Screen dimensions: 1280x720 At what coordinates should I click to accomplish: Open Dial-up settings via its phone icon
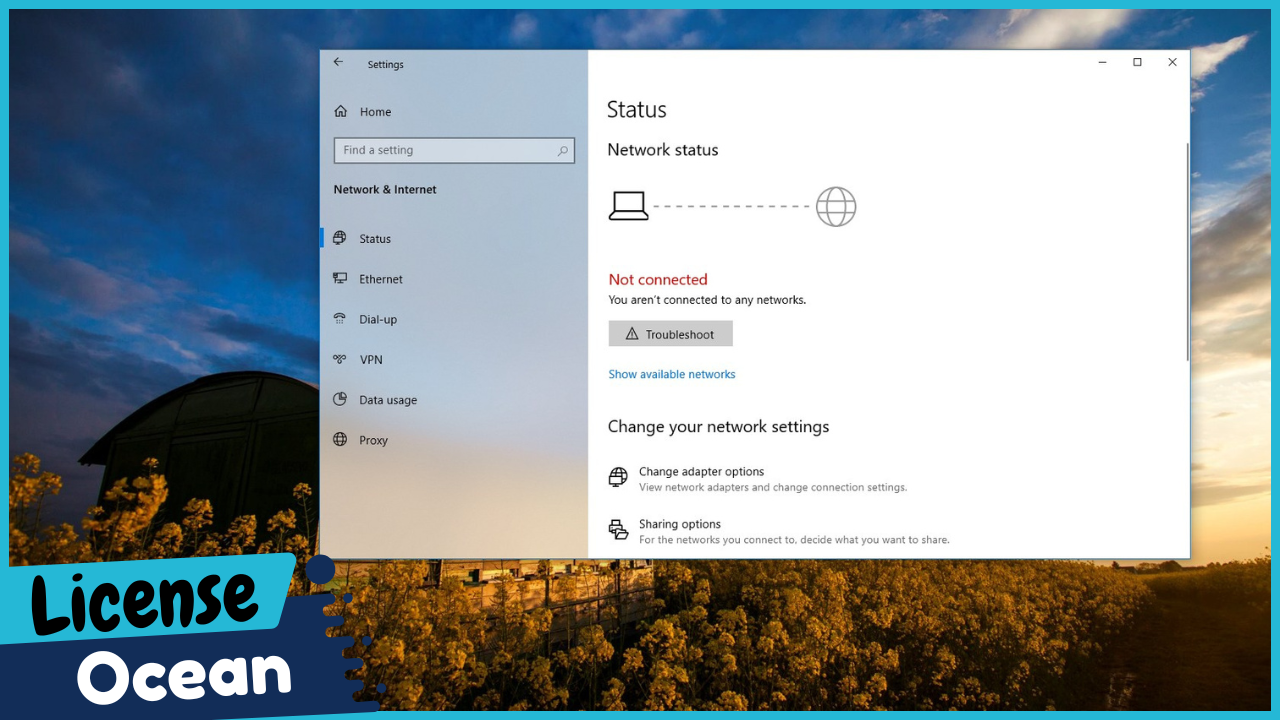click(x=340, y=319)
